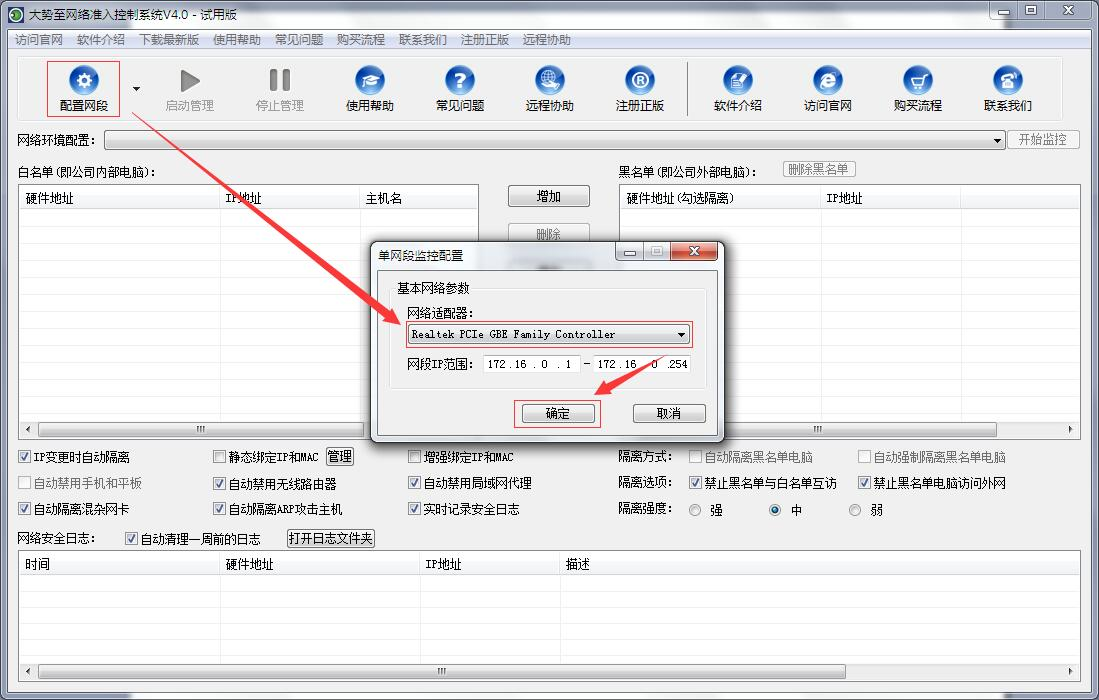
Task: Click whitelist 主机名 column header
Action: 419,198
